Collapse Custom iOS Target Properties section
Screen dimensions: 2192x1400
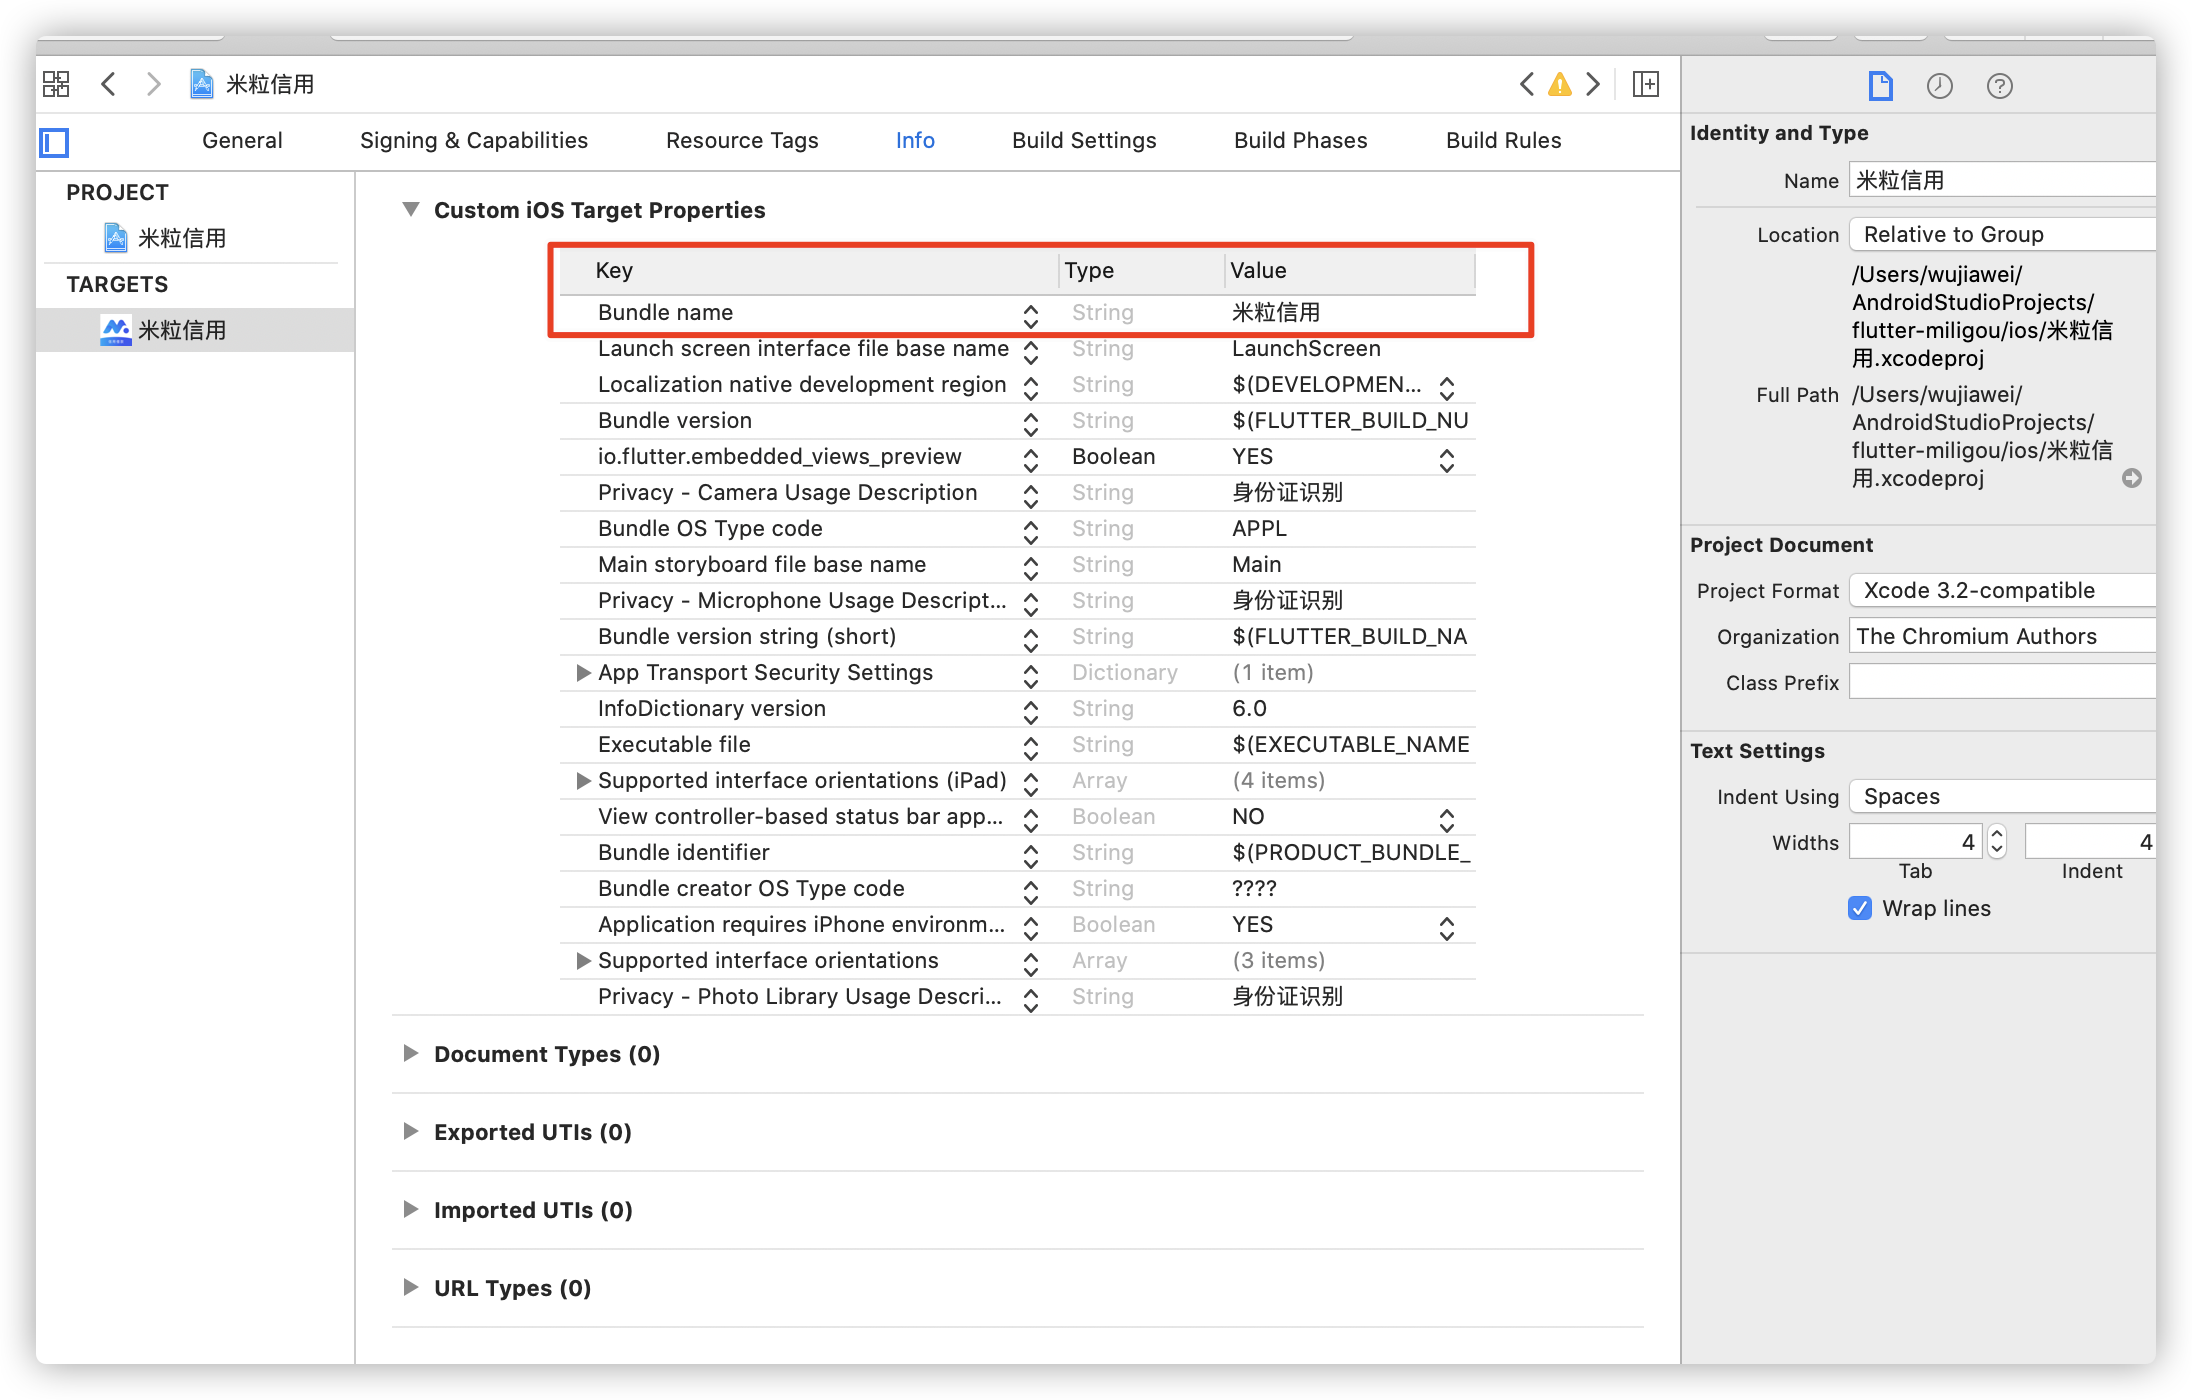410,210
